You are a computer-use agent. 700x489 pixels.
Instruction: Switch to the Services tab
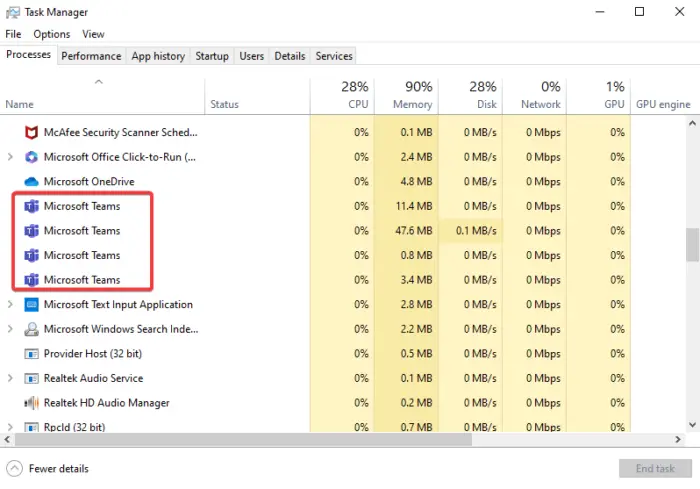[334, 56]
